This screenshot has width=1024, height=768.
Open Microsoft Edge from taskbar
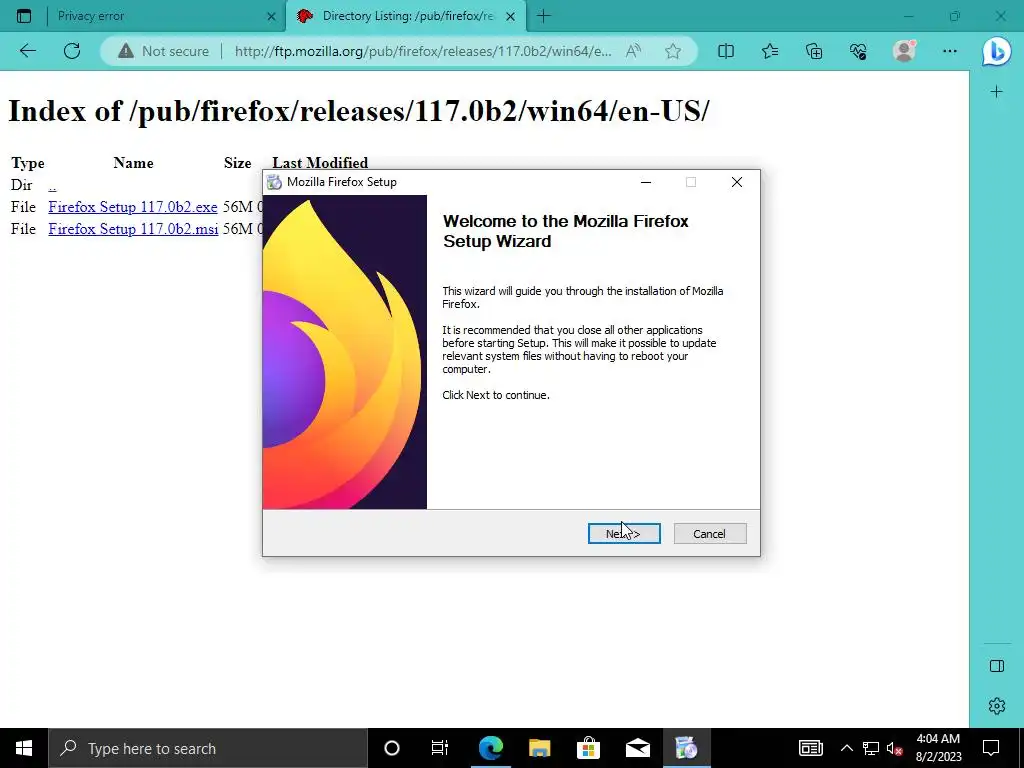490,748
